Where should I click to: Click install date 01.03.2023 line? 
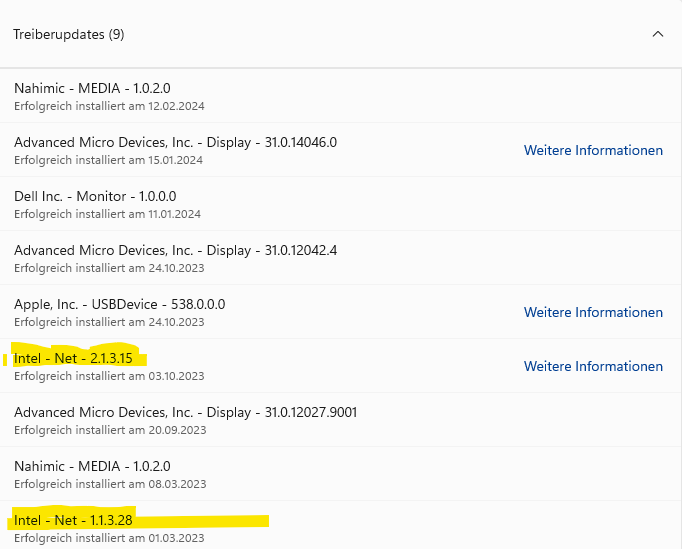109,538
